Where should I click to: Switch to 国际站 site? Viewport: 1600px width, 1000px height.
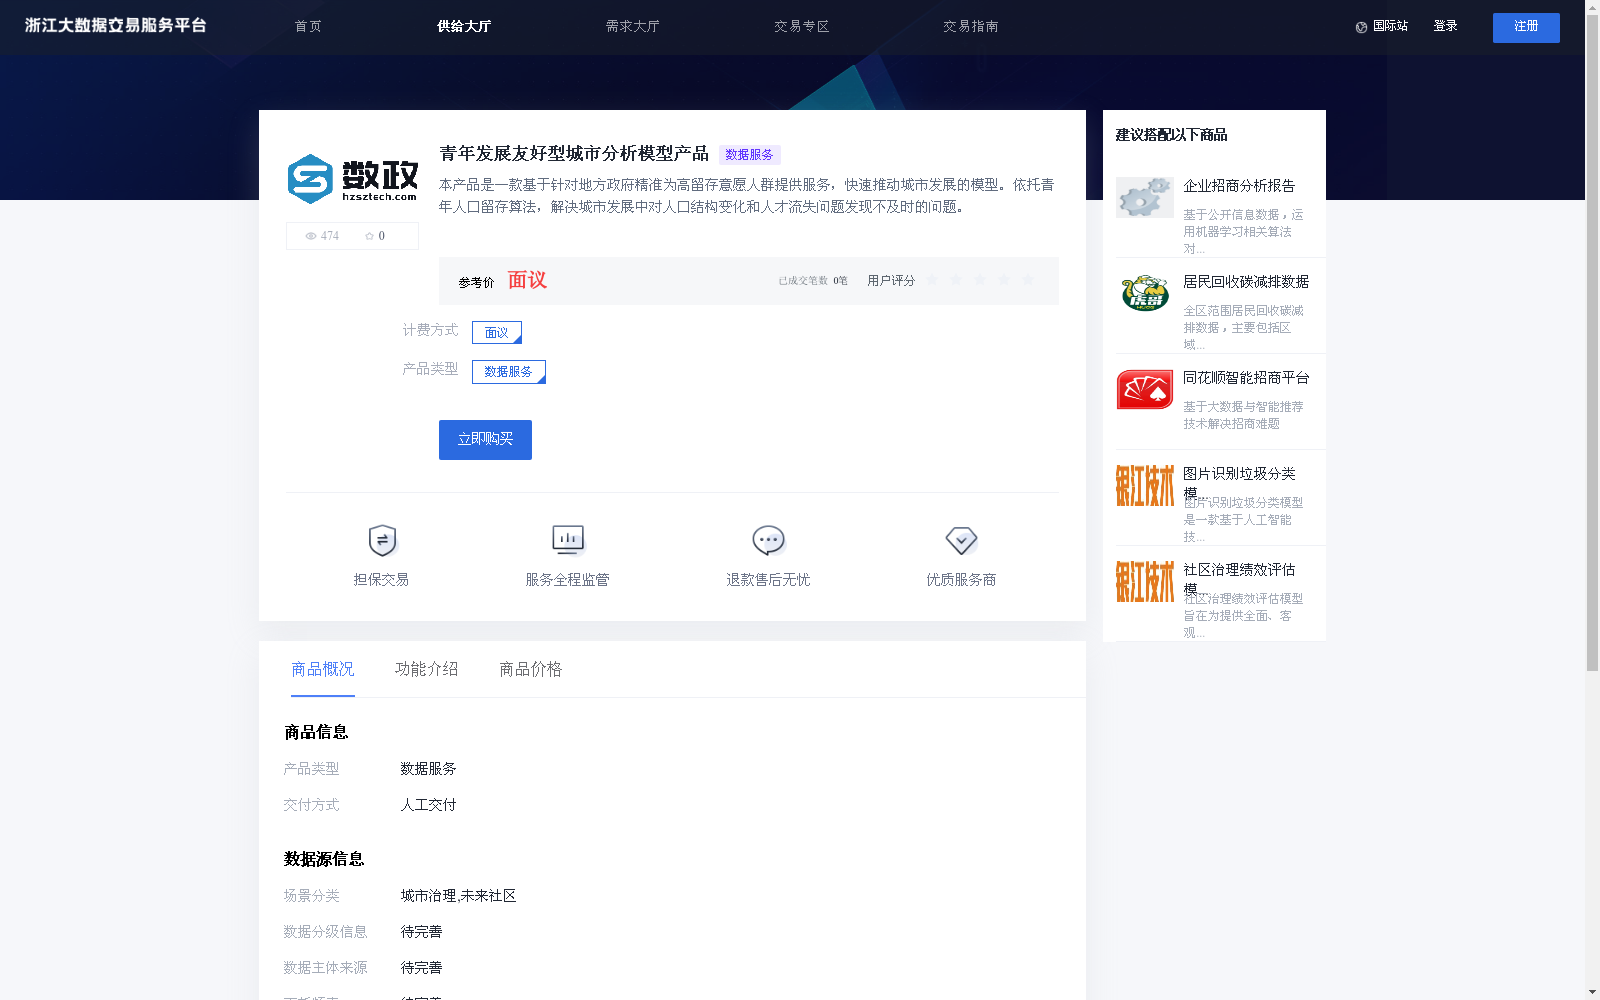point(1390,26)
